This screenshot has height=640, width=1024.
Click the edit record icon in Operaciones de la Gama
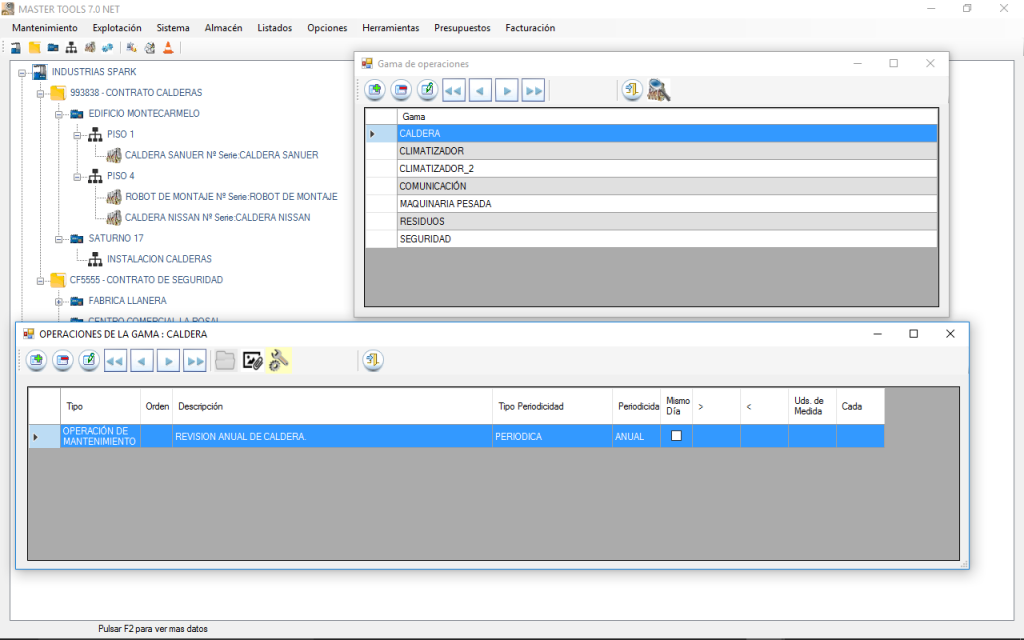(89, 361)
